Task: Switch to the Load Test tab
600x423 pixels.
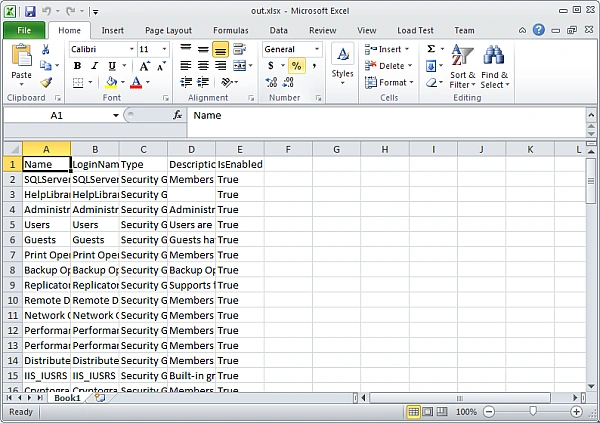Action: click(415, 30)
